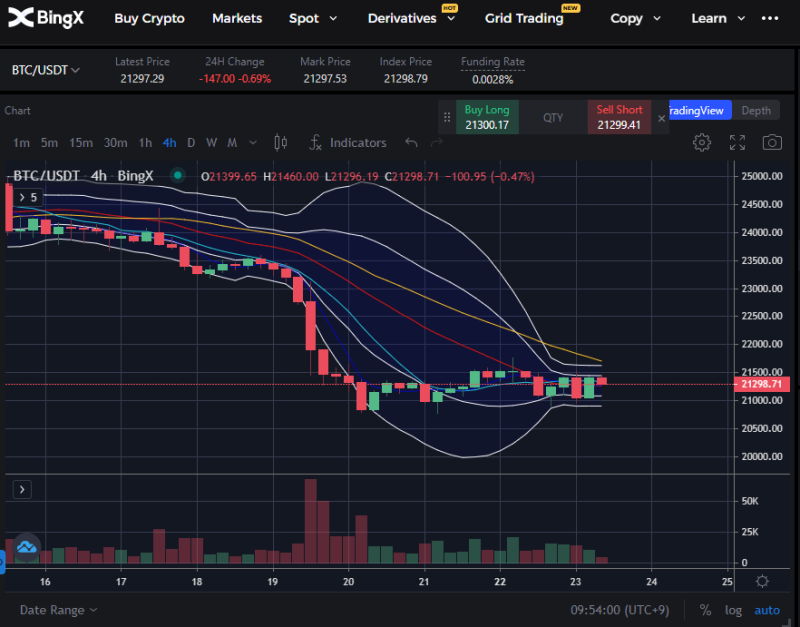Grab the quick trade panel drag handle

pyautogui.click(x=447, y=117)
